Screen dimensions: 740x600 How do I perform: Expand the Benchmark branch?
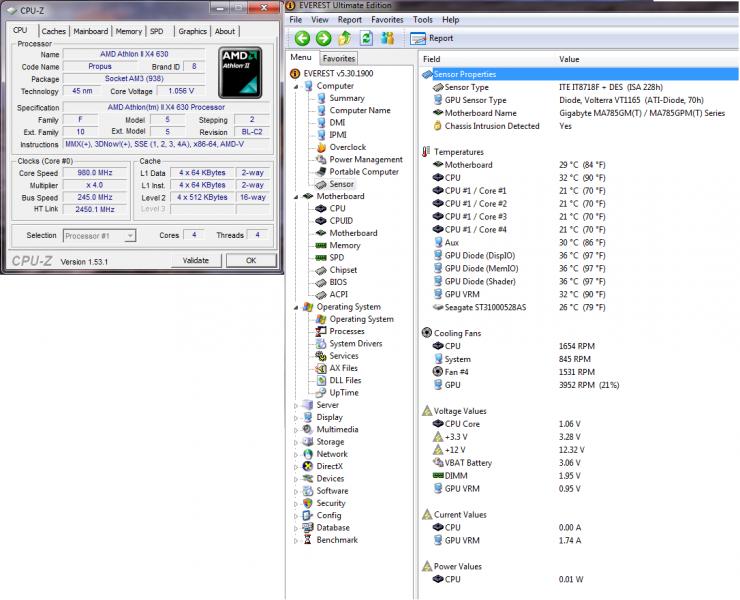[x=296, y=541]
